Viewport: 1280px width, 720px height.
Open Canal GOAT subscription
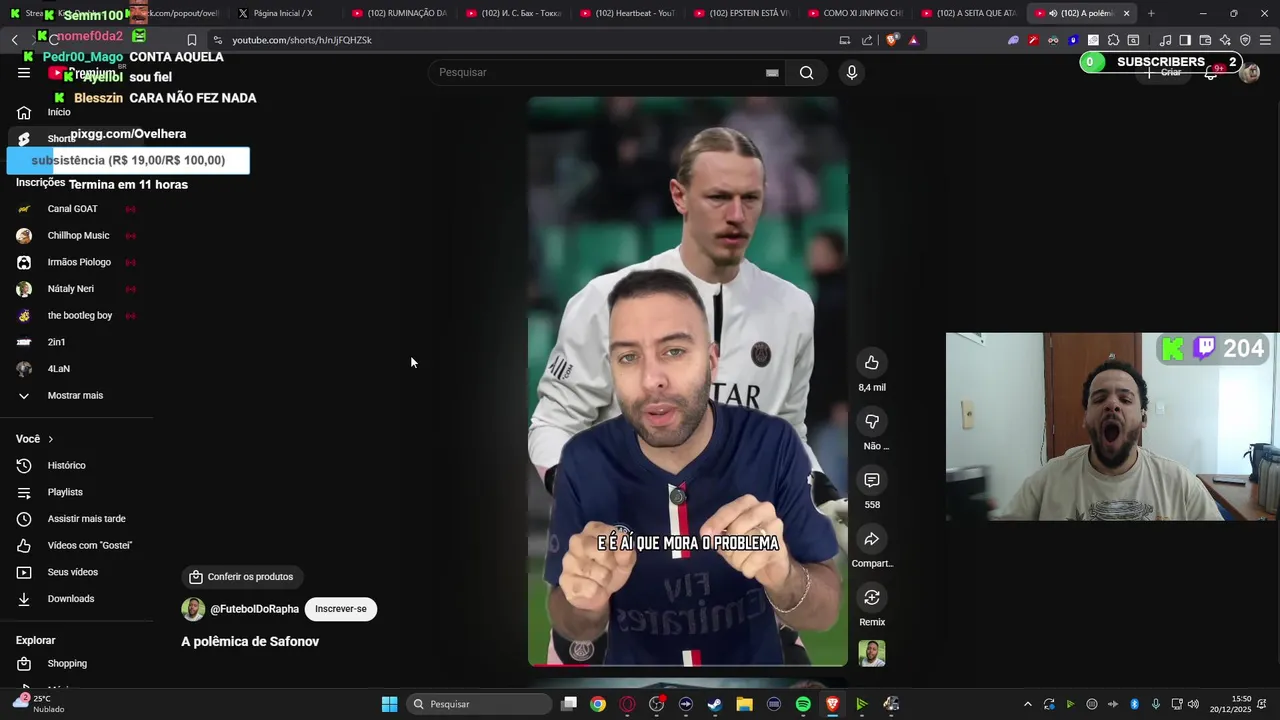(x=73, y=209)
